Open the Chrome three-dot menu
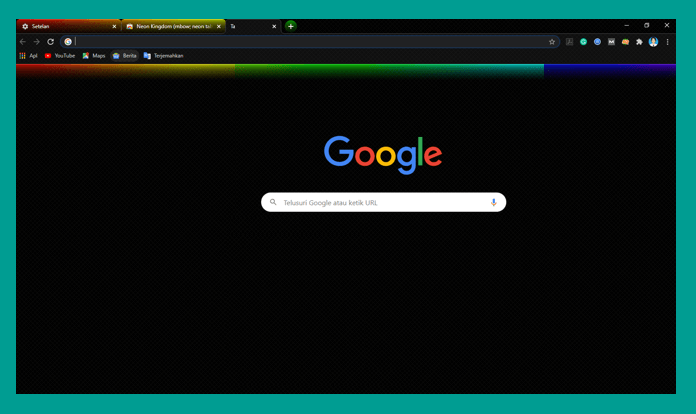The height and width of the screenshot is (414, 696). point(667,42)
